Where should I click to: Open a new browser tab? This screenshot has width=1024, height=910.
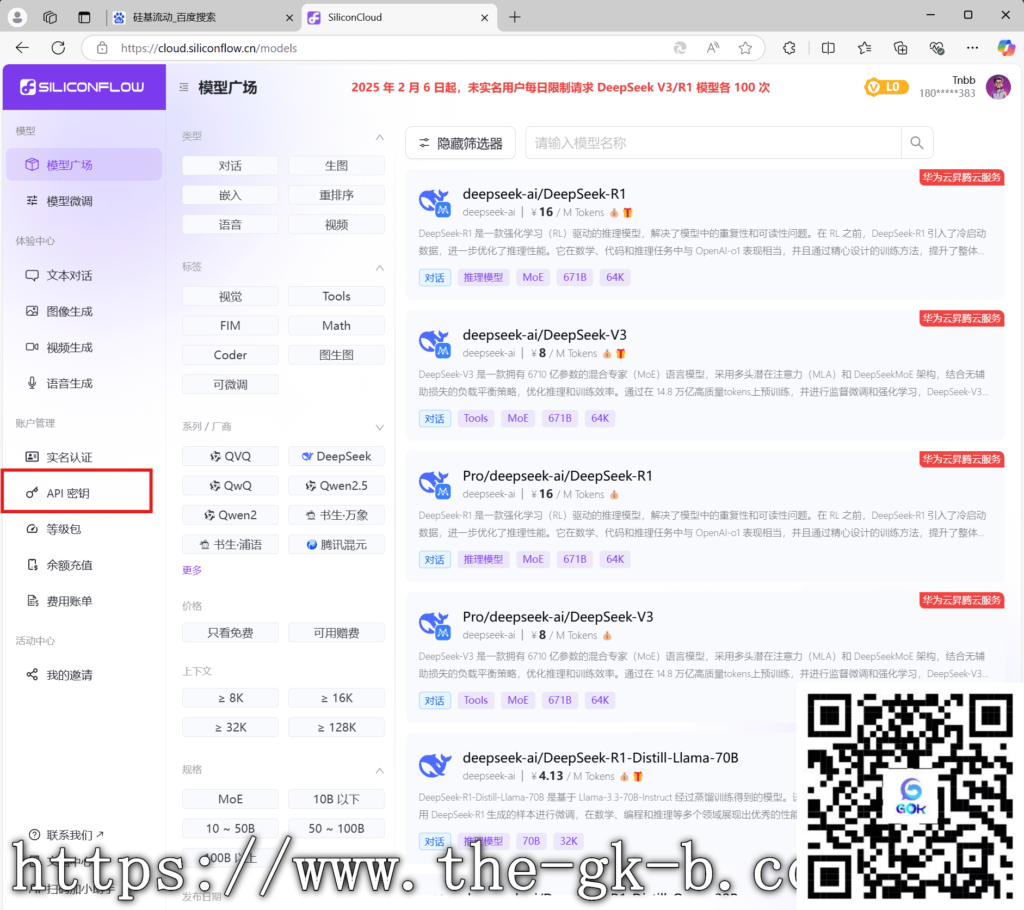515,17
